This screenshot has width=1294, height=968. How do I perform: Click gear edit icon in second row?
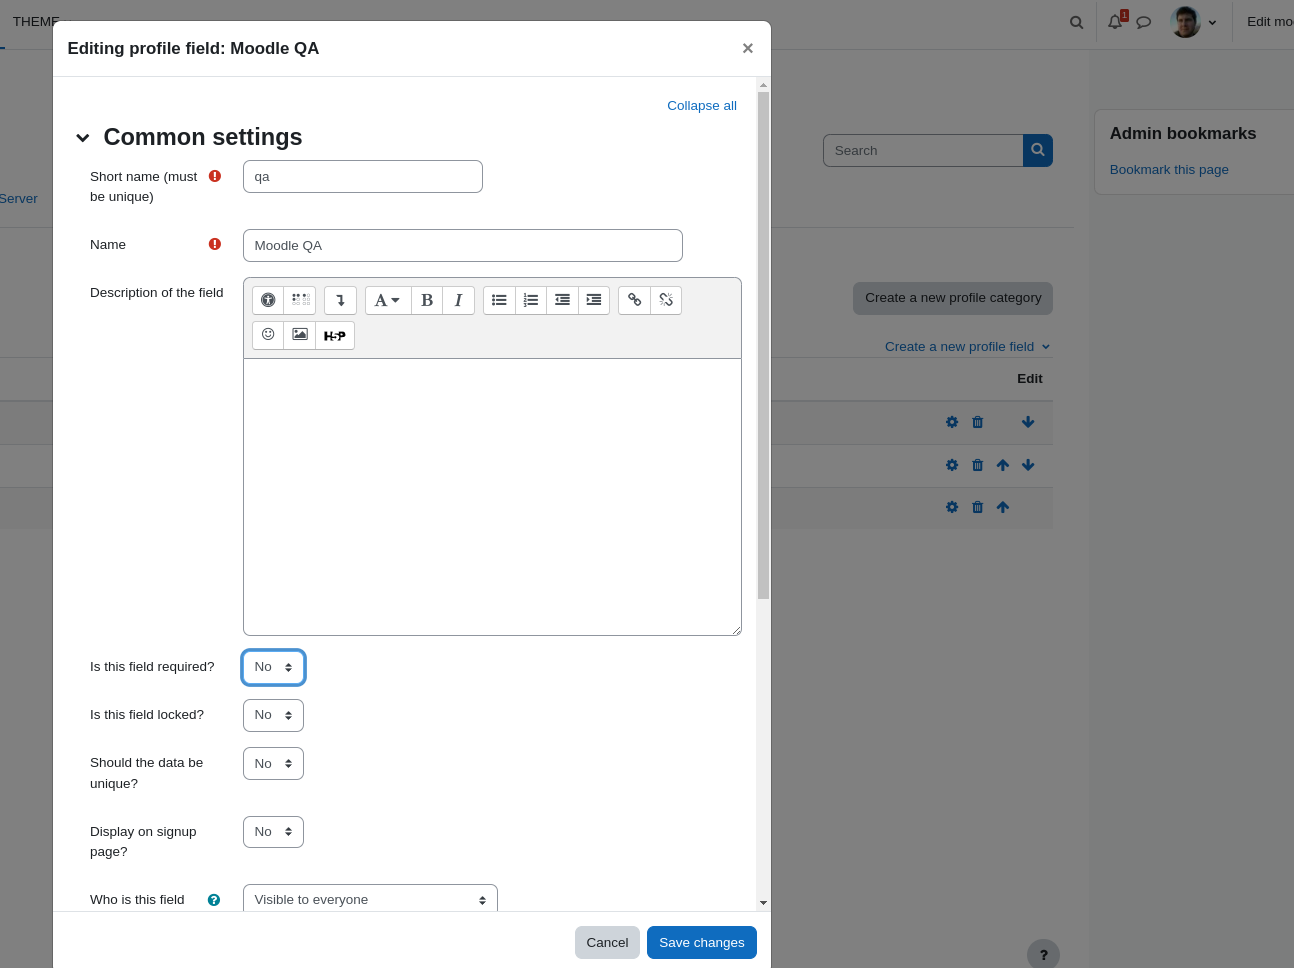click(952, 465)
